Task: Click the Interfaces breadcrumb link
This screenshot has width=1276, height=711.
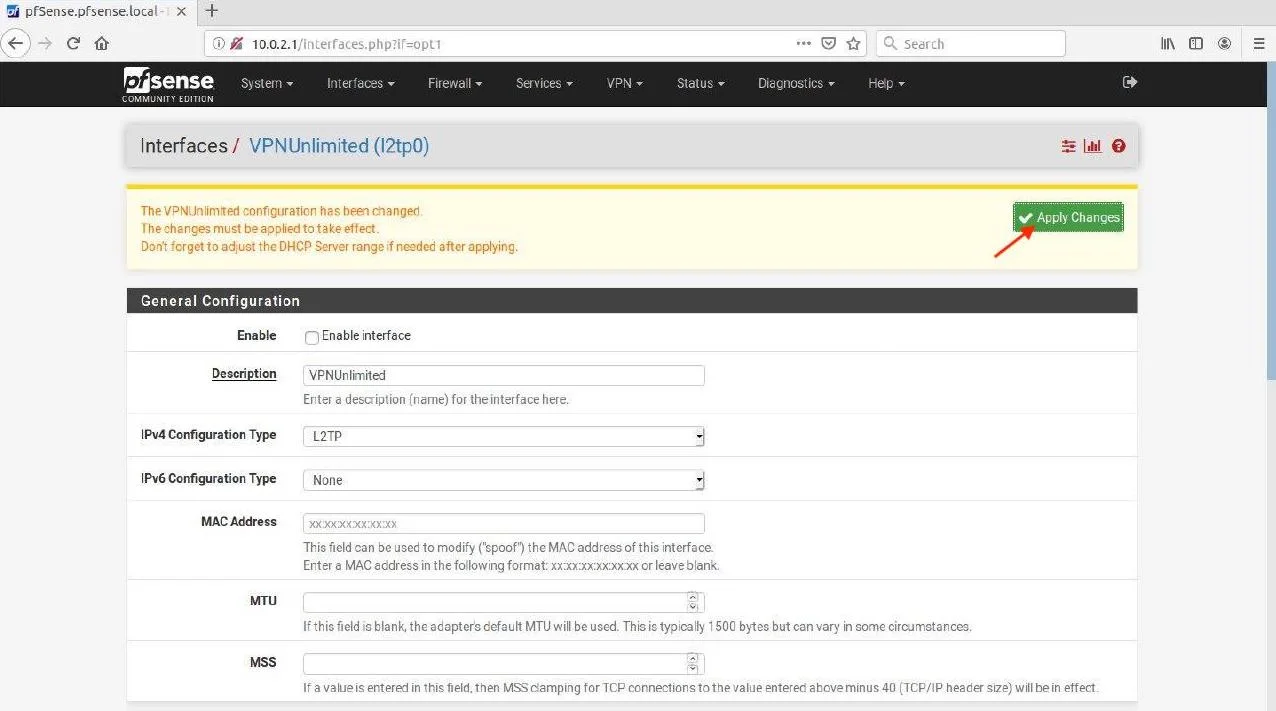Action: [x=184, y=146]
